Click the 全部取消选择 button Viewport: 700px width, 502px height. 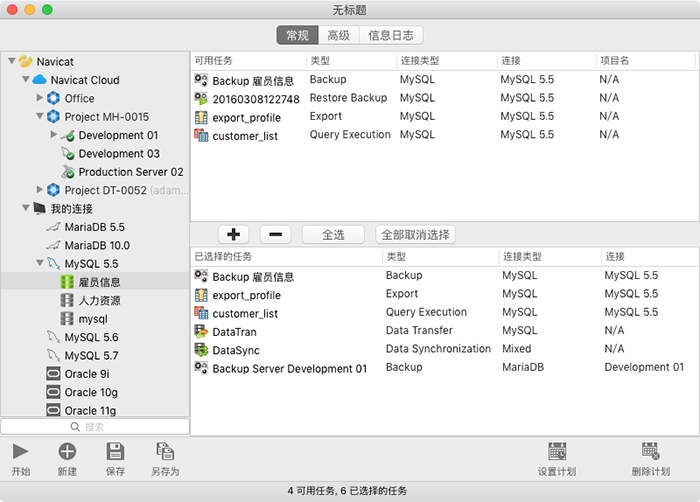pyautogui.click(x=415, y=234)
